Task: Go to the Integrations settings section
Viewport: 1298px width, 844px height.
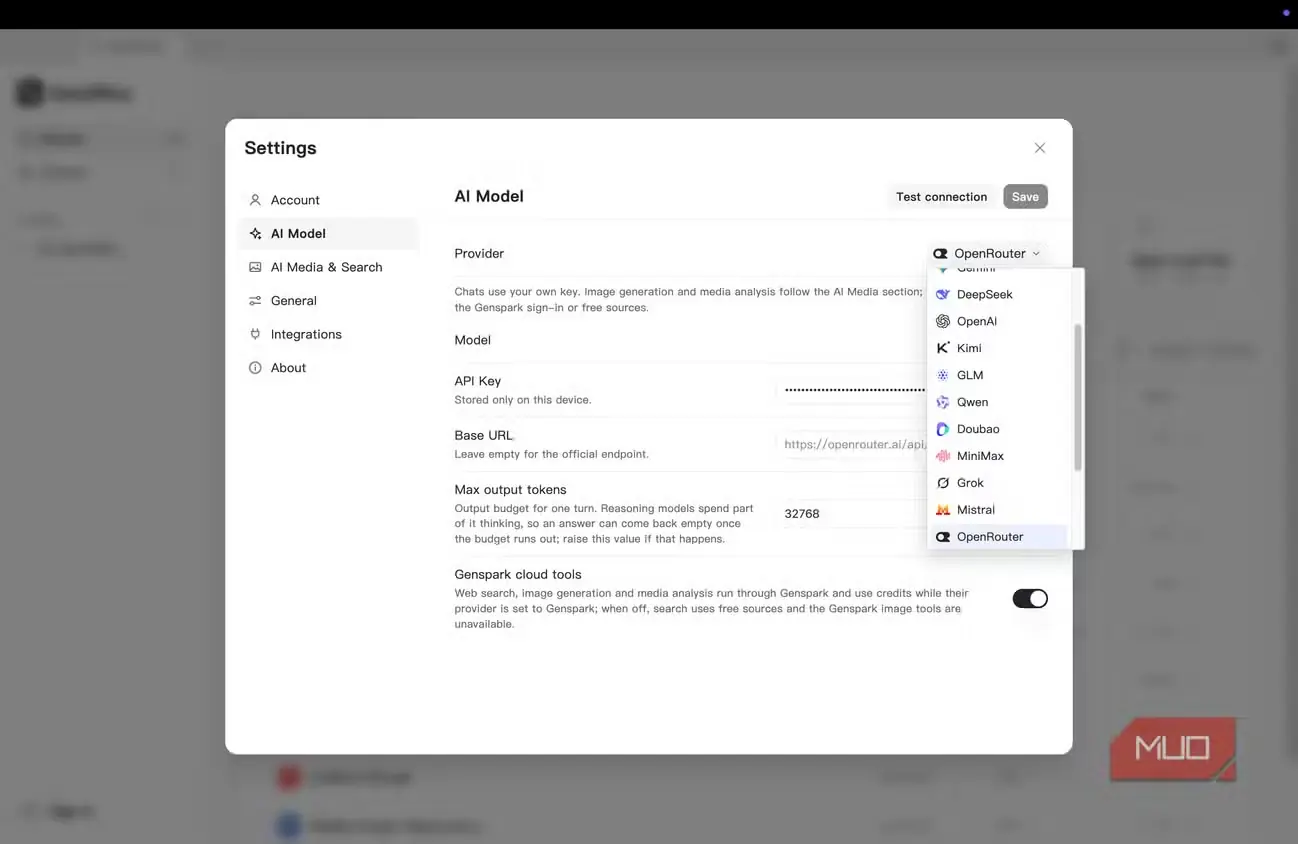Action: [x=329, y=334]
